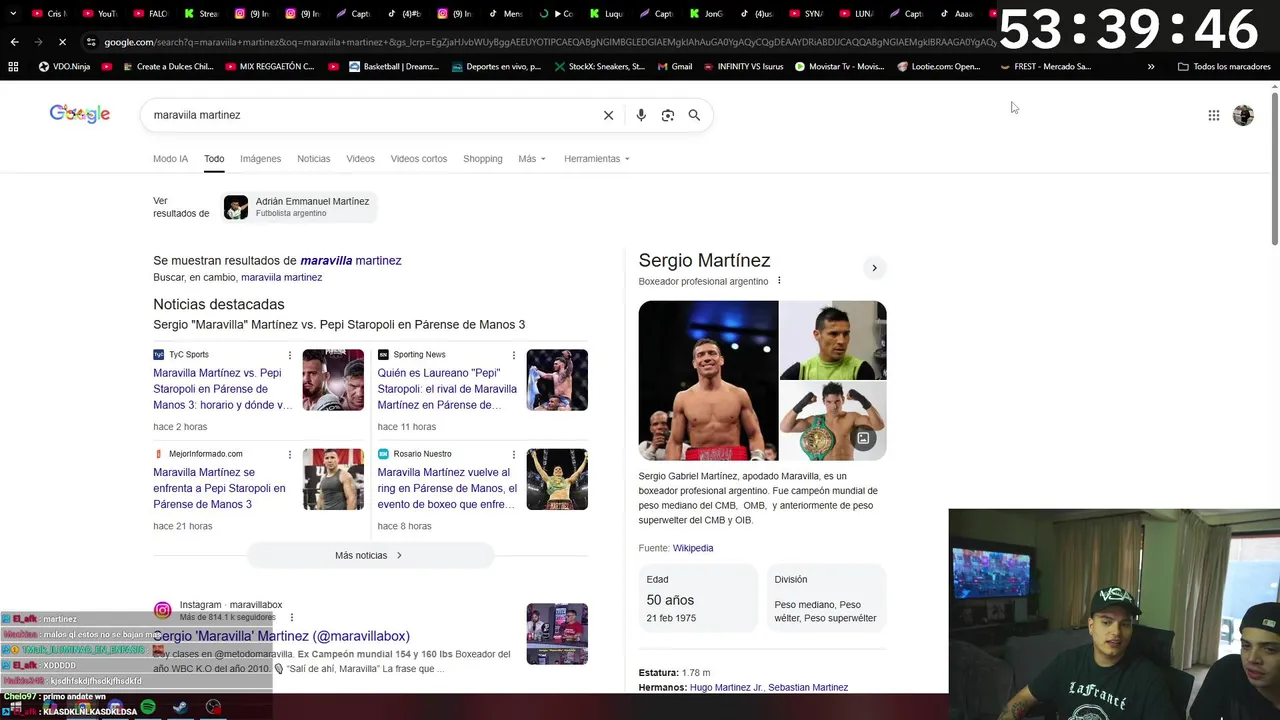
Task: Open the Sergio Martínez knowledge panel options
Action: pyautogui.click(x=779, y=281)
